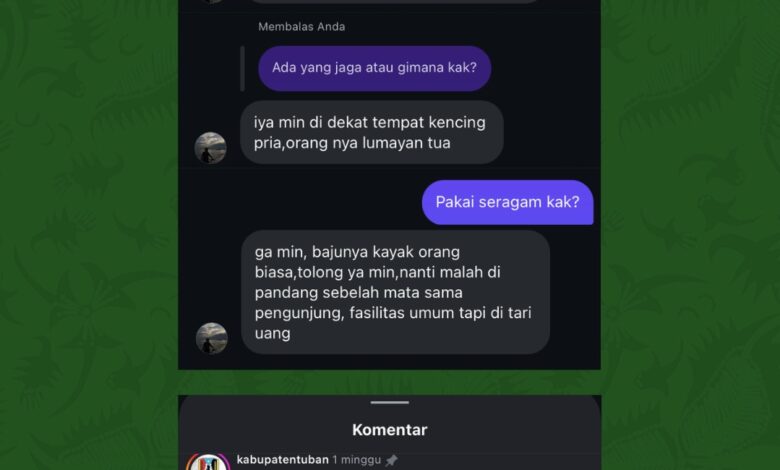Open the kabupatentuban username link

(283, 460)
